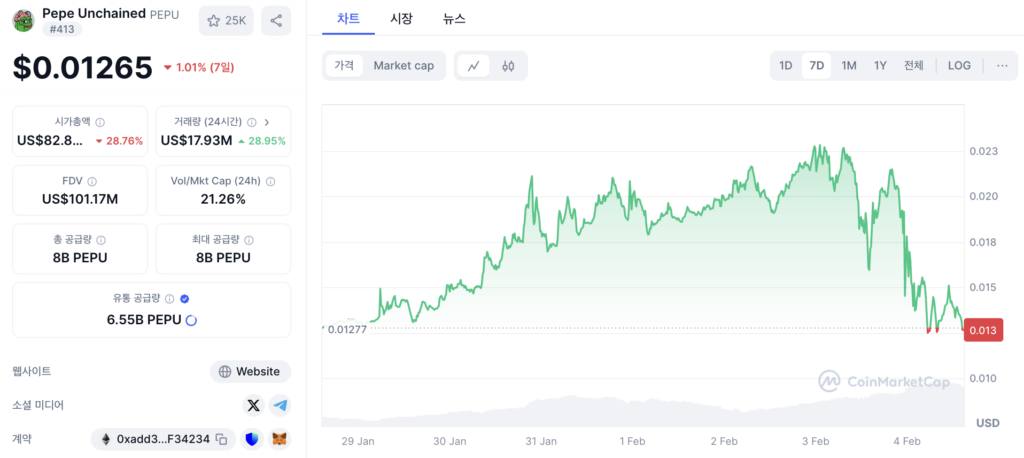Click the 28.95% volume change value
Image resolution: width=1024 pixels, height=458 pixels.
click(261, 140)
